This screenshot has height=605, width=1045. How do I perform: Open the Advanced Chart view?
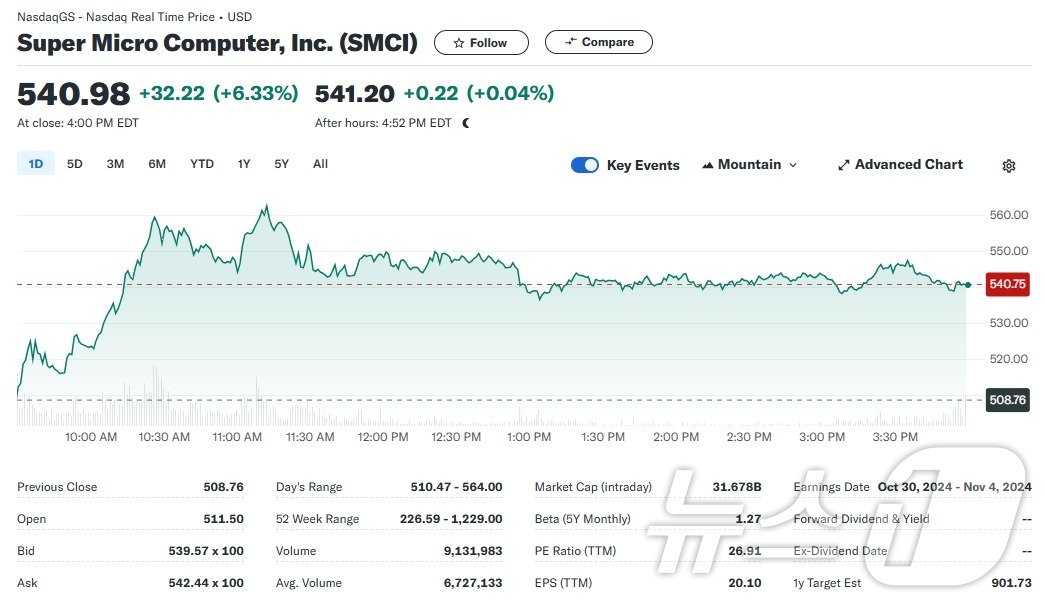click(x=900, y=165)
